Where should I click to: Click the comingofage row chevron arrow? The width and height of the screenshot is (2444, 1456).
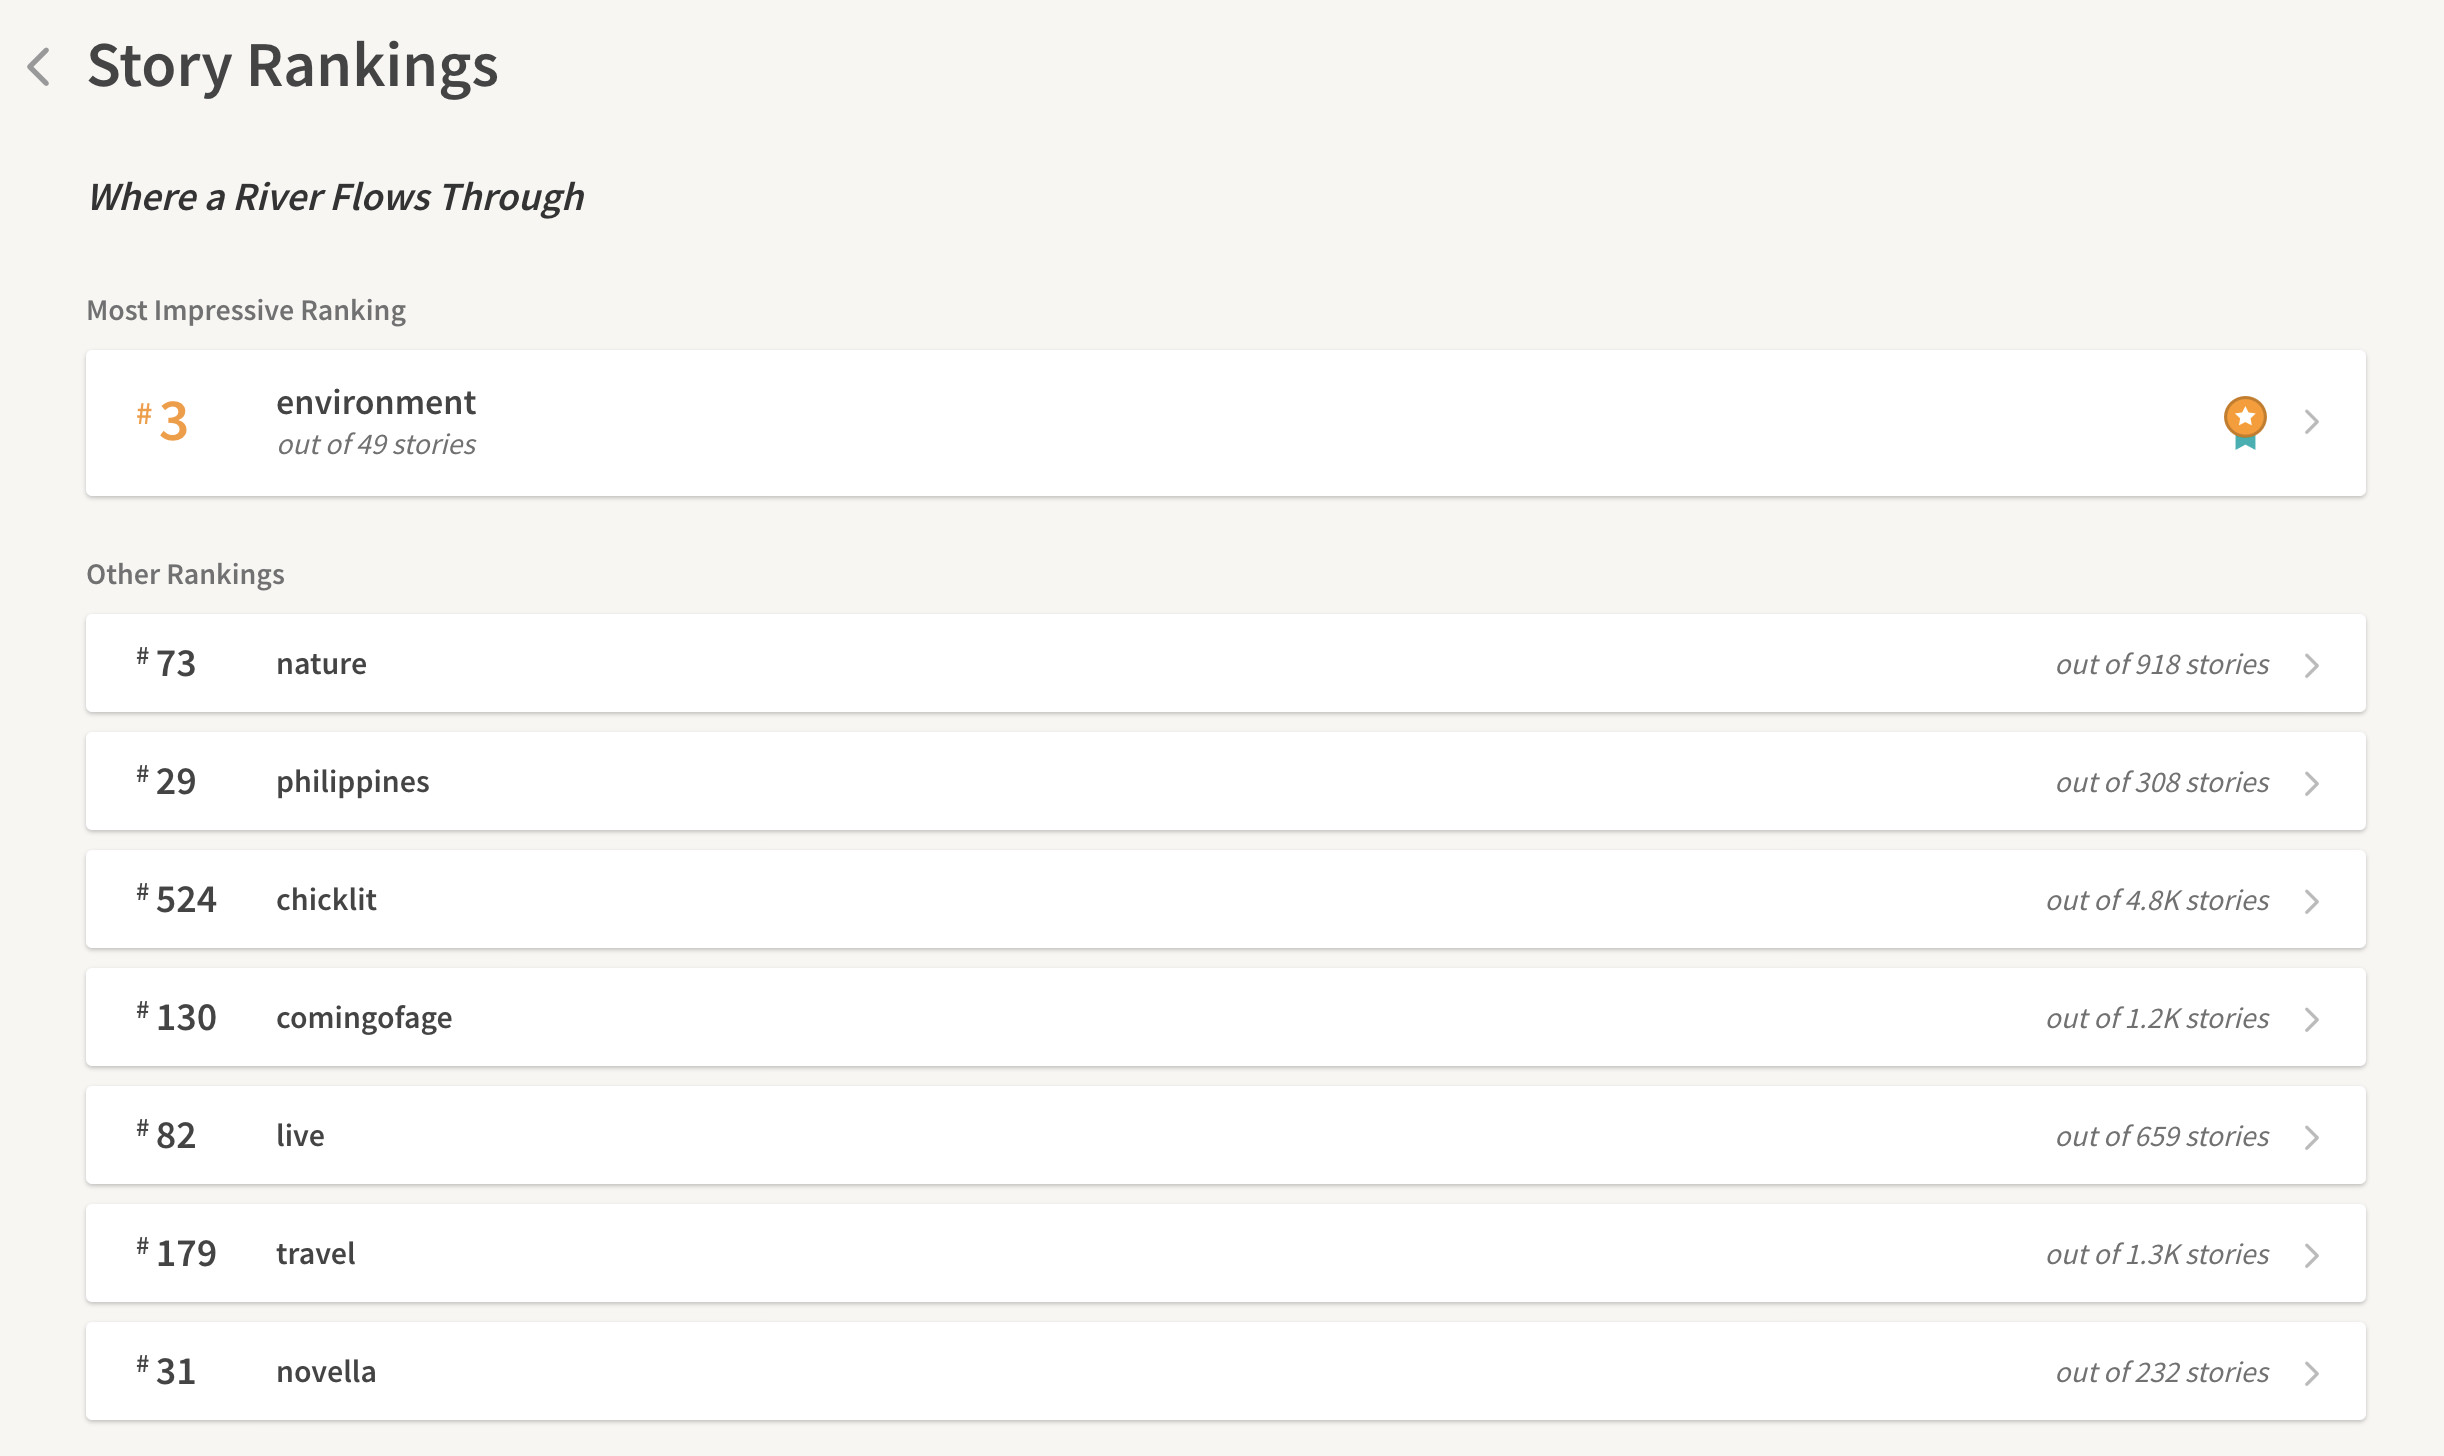point(2312,1019)
